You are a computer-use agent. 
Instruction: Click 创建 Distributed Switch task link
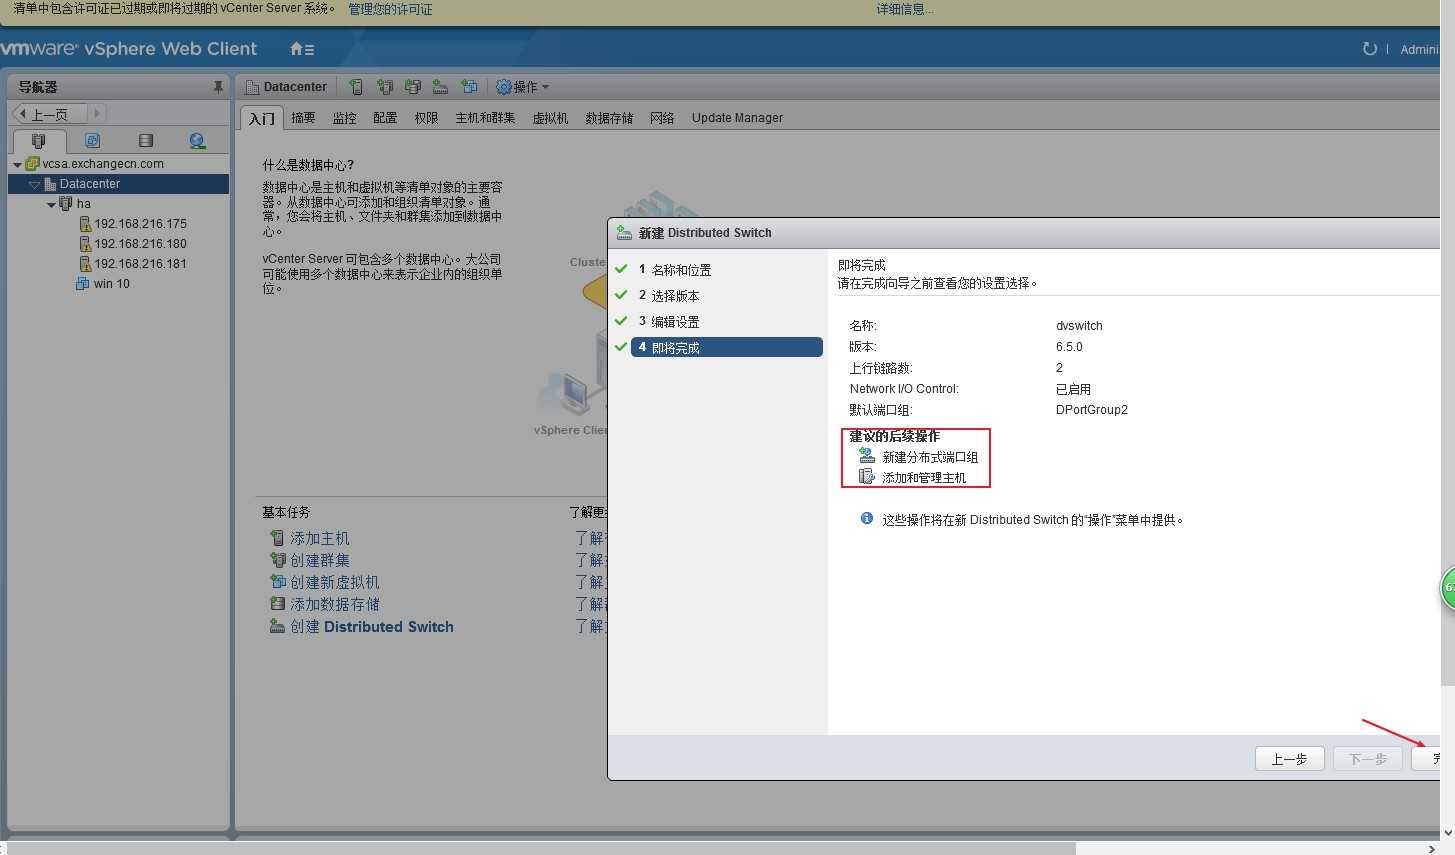click(372, 627)
